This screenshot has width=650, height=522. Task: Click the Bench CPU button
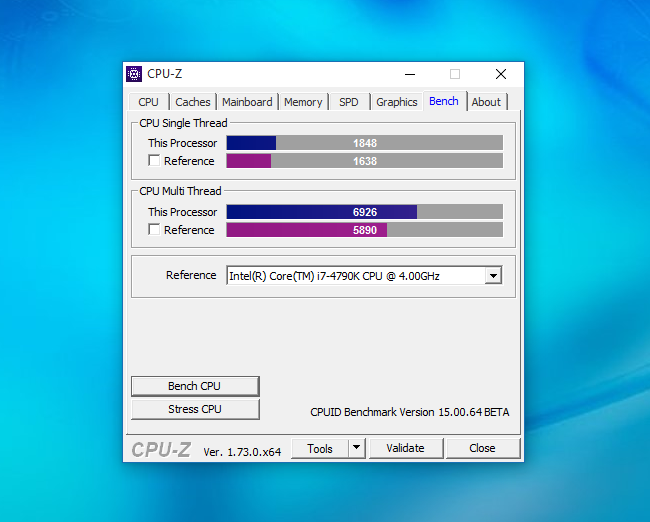(195, 386)
